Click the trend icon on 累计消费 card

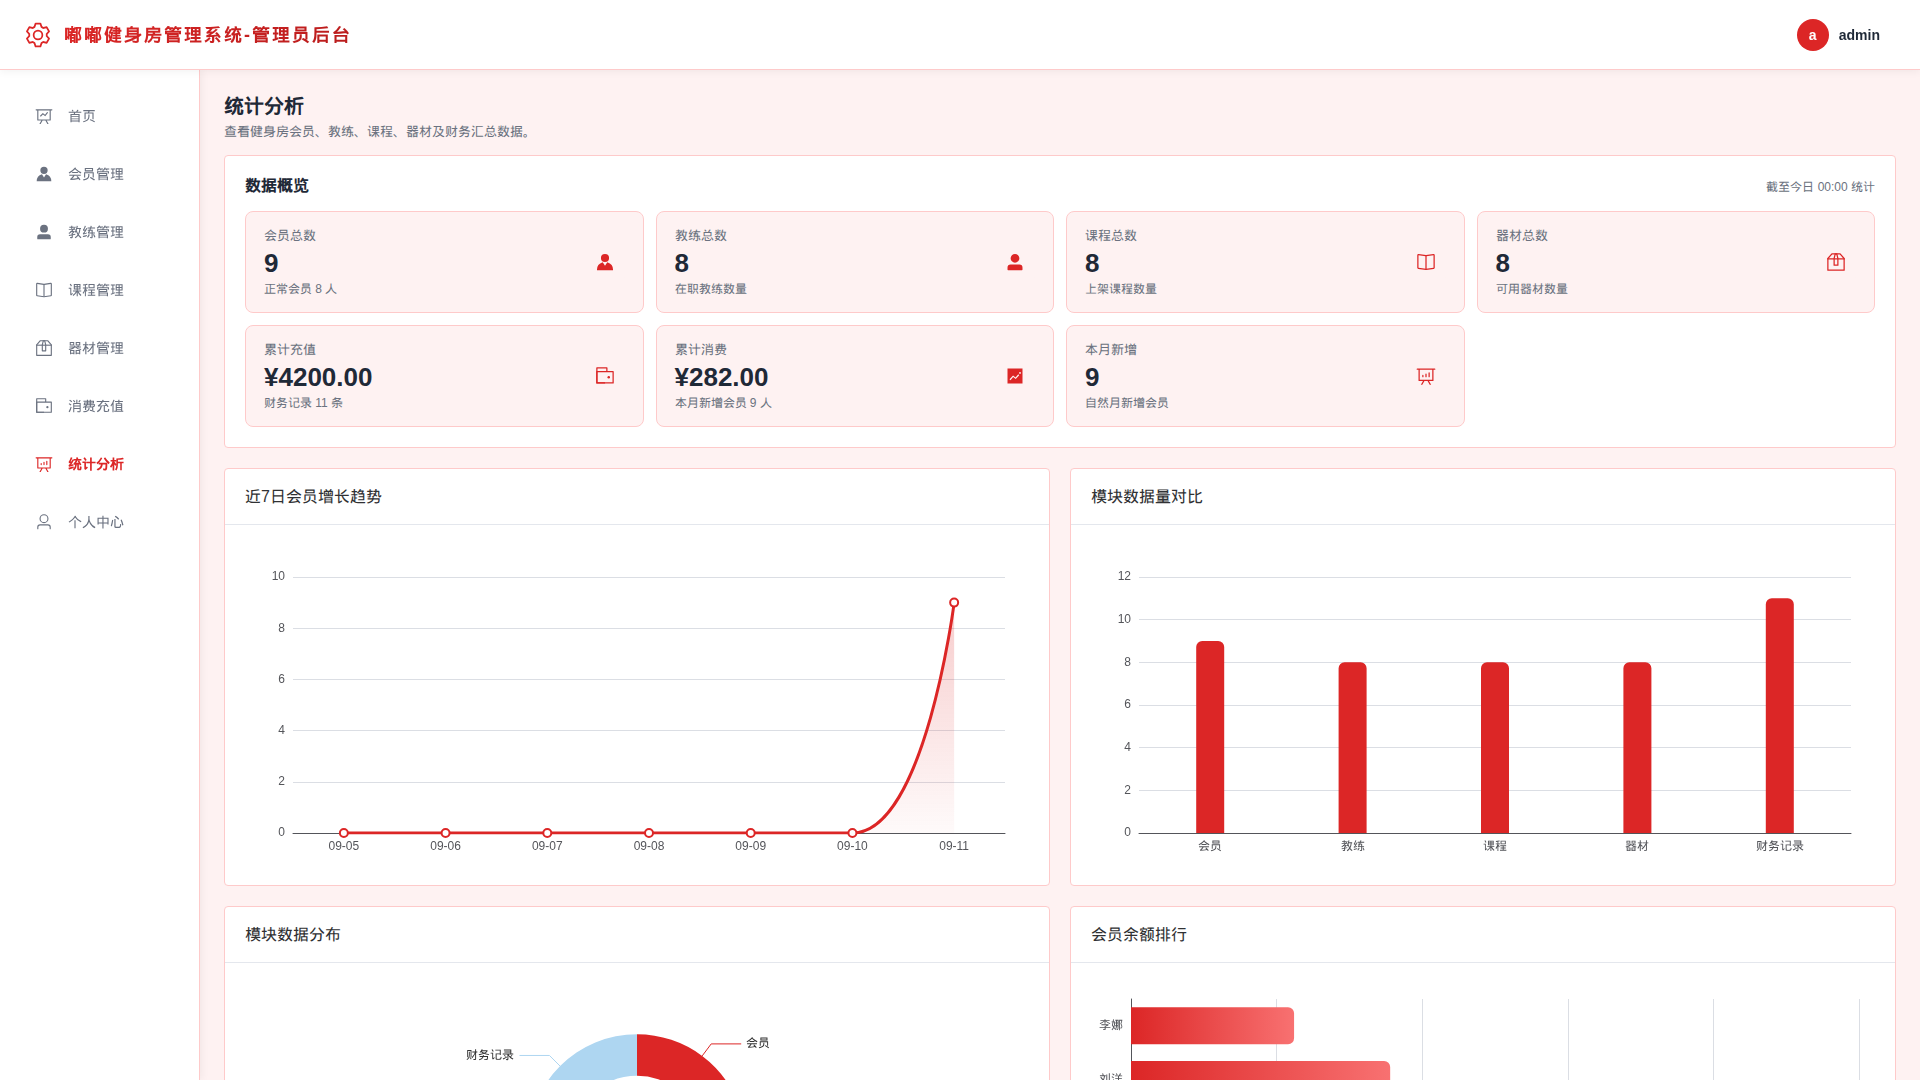tap(1015, 376)
